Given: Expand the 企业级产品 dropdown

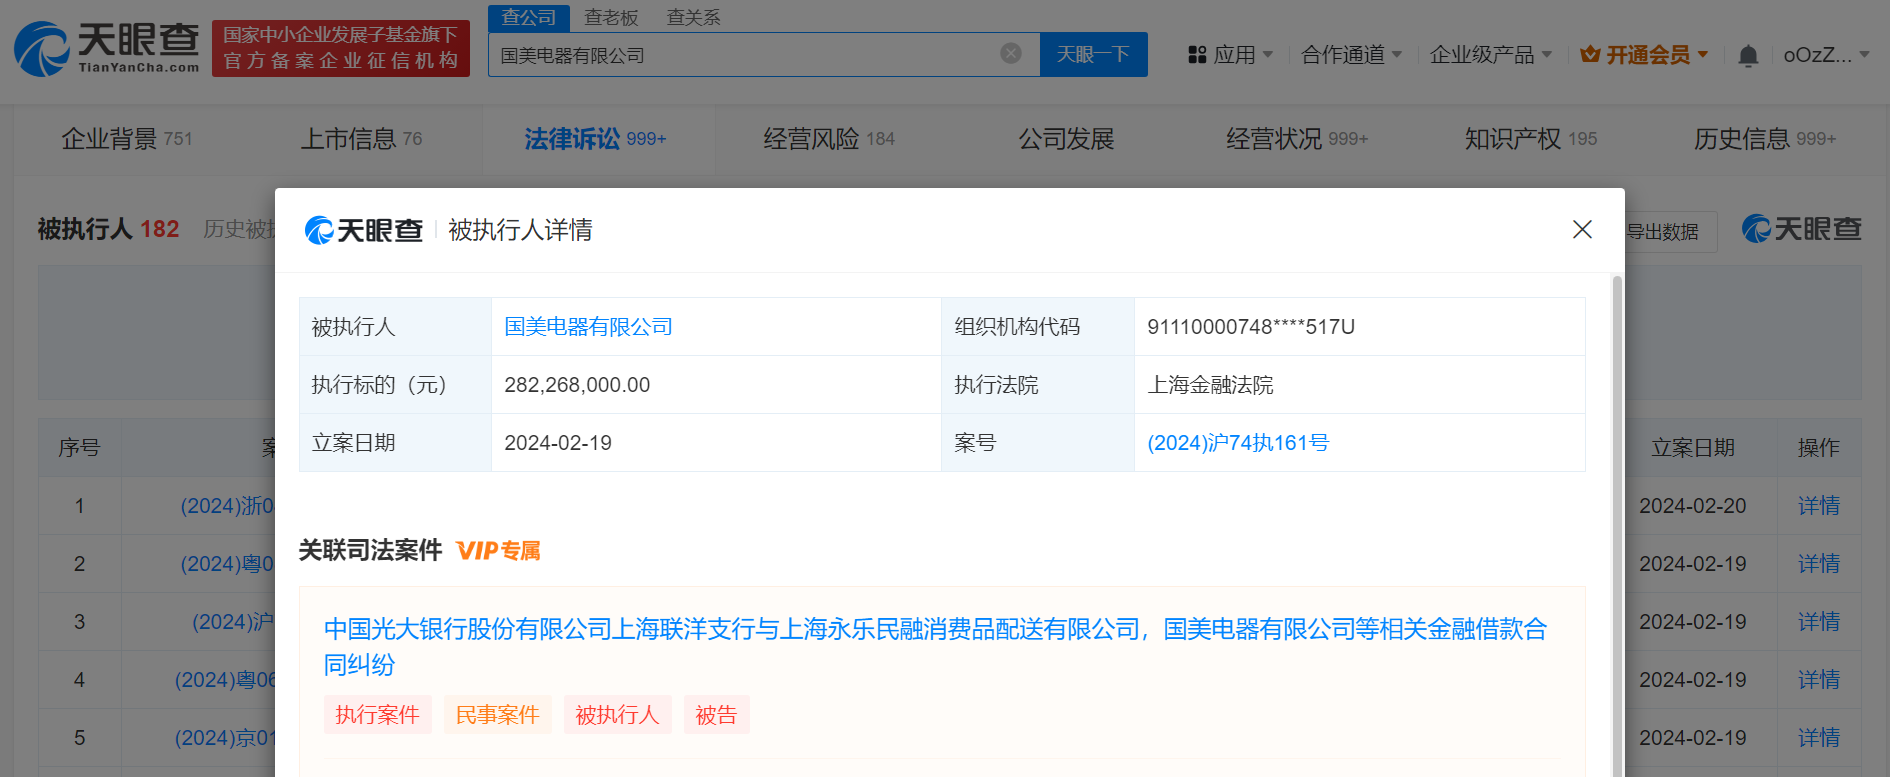Looking at the screenshot, I should click(1490, 55).
